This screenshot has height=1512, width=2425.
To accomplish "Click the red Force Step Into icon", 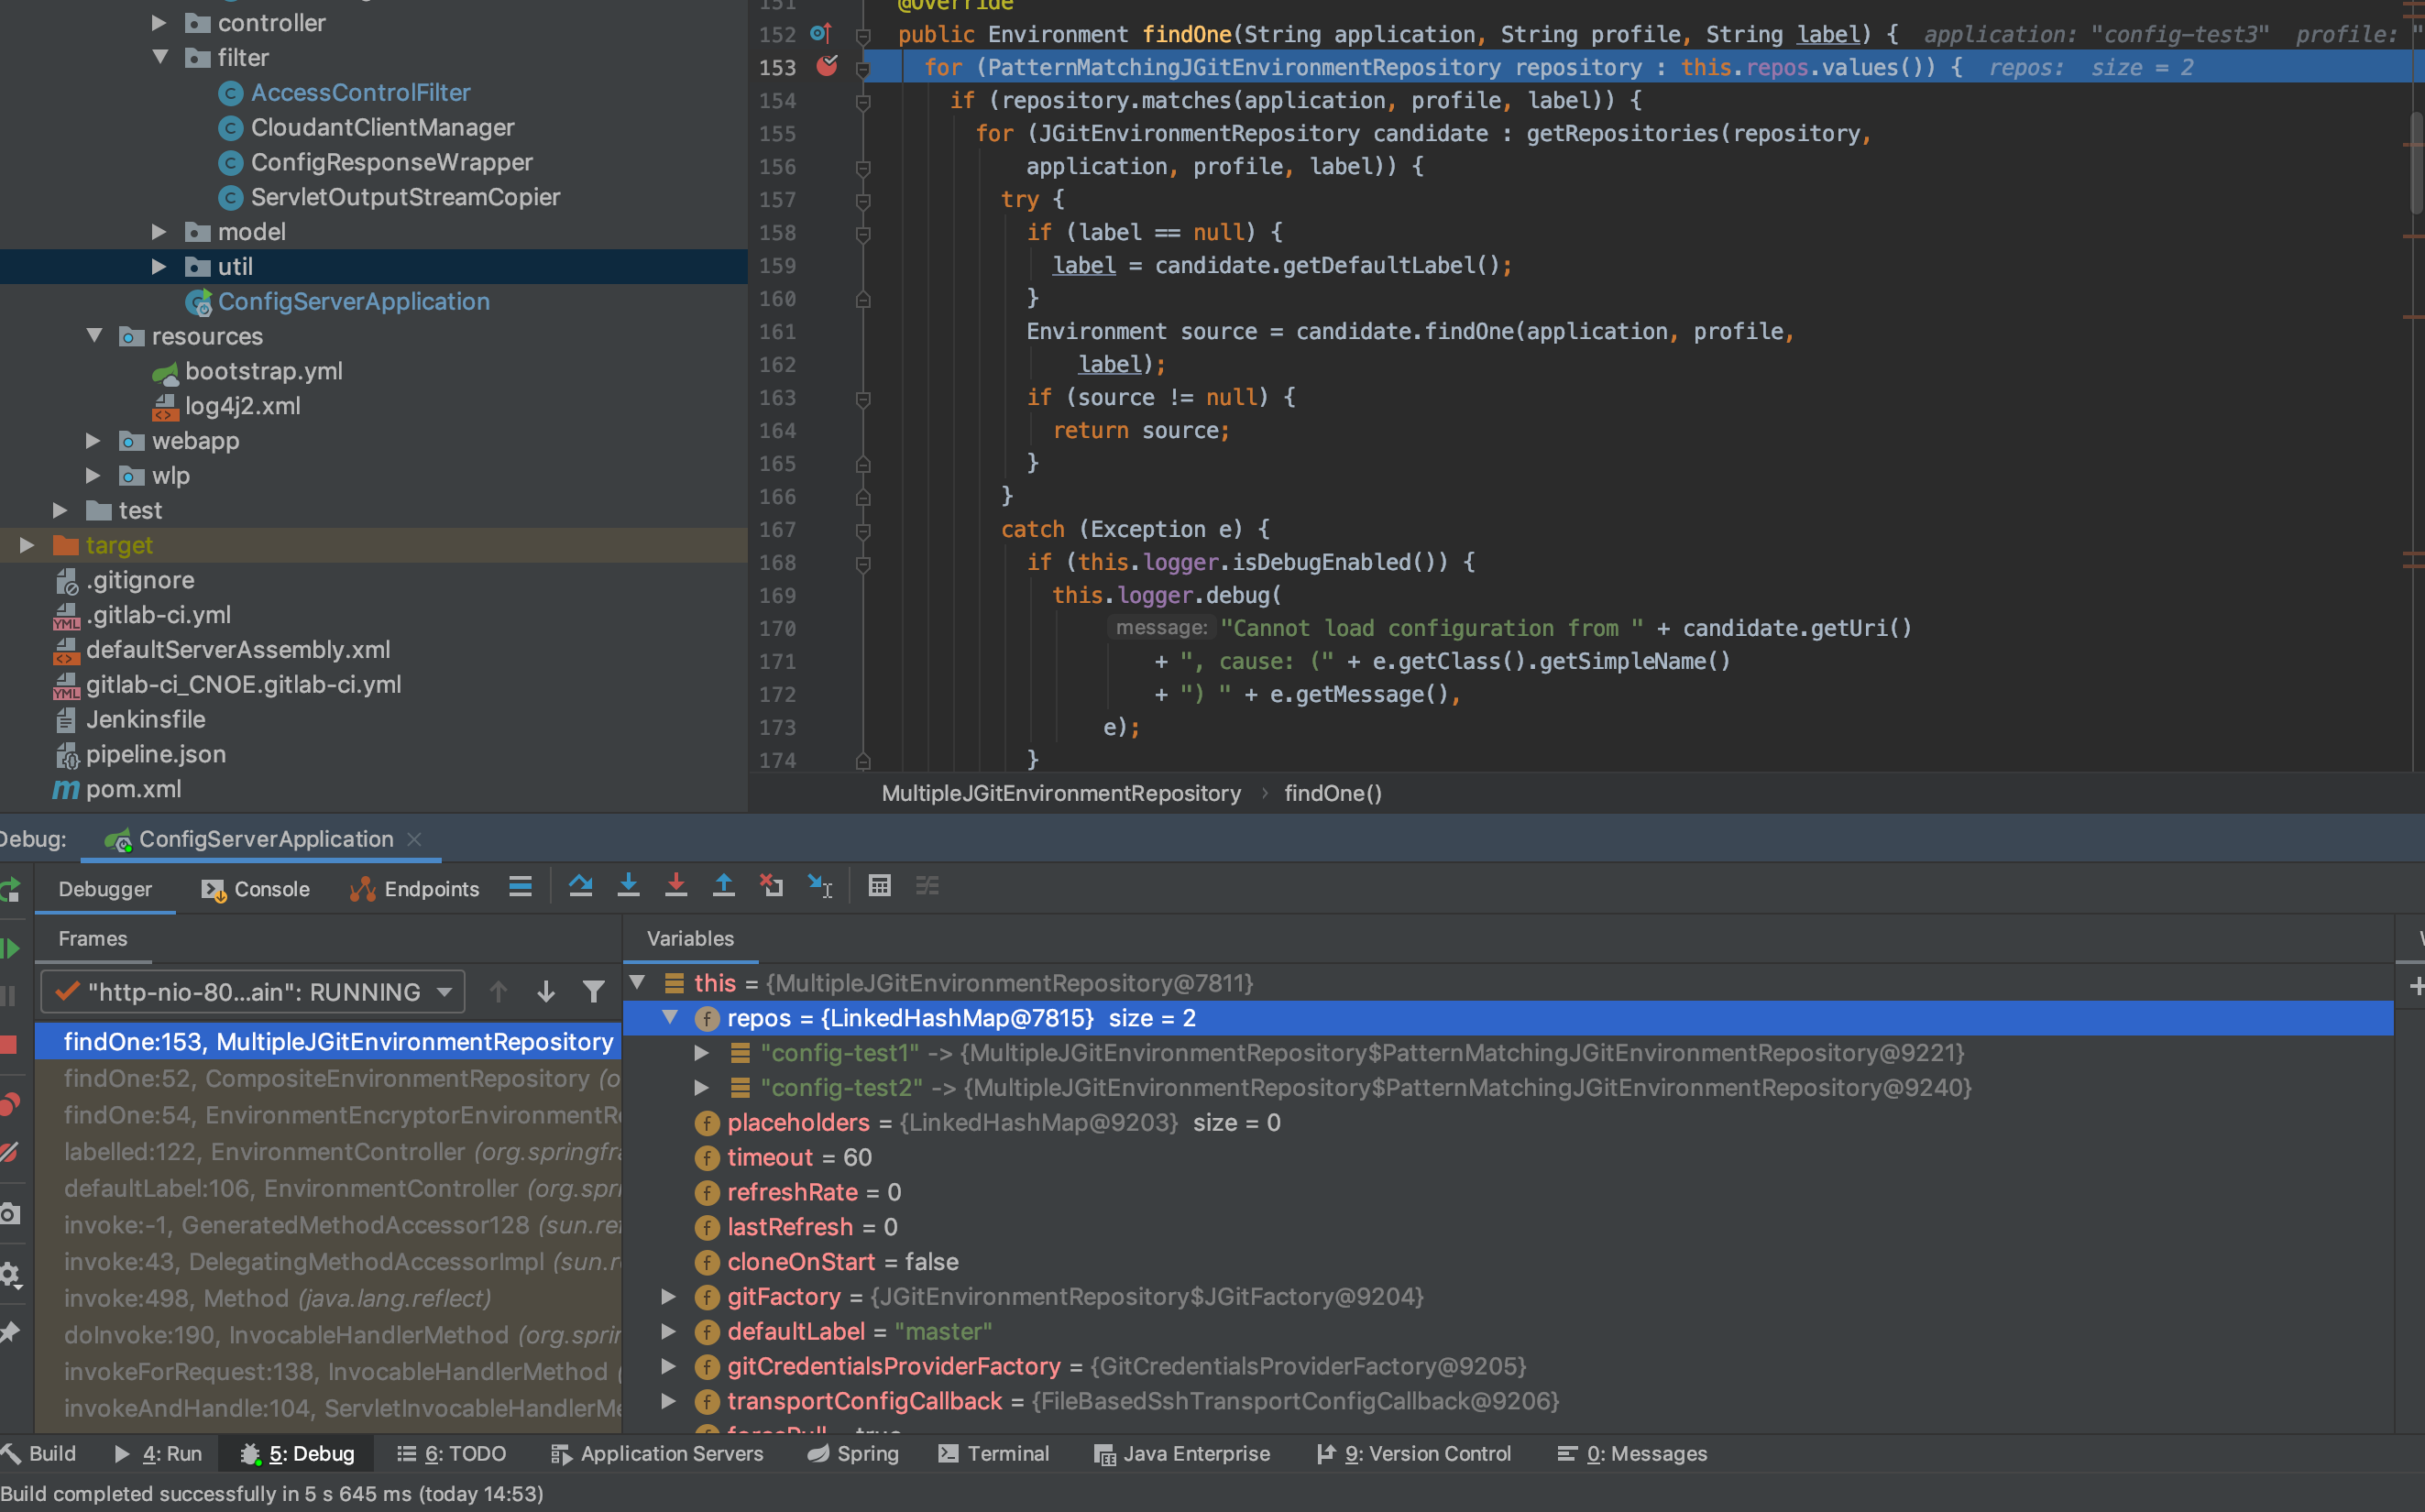I will click(676, 886).
